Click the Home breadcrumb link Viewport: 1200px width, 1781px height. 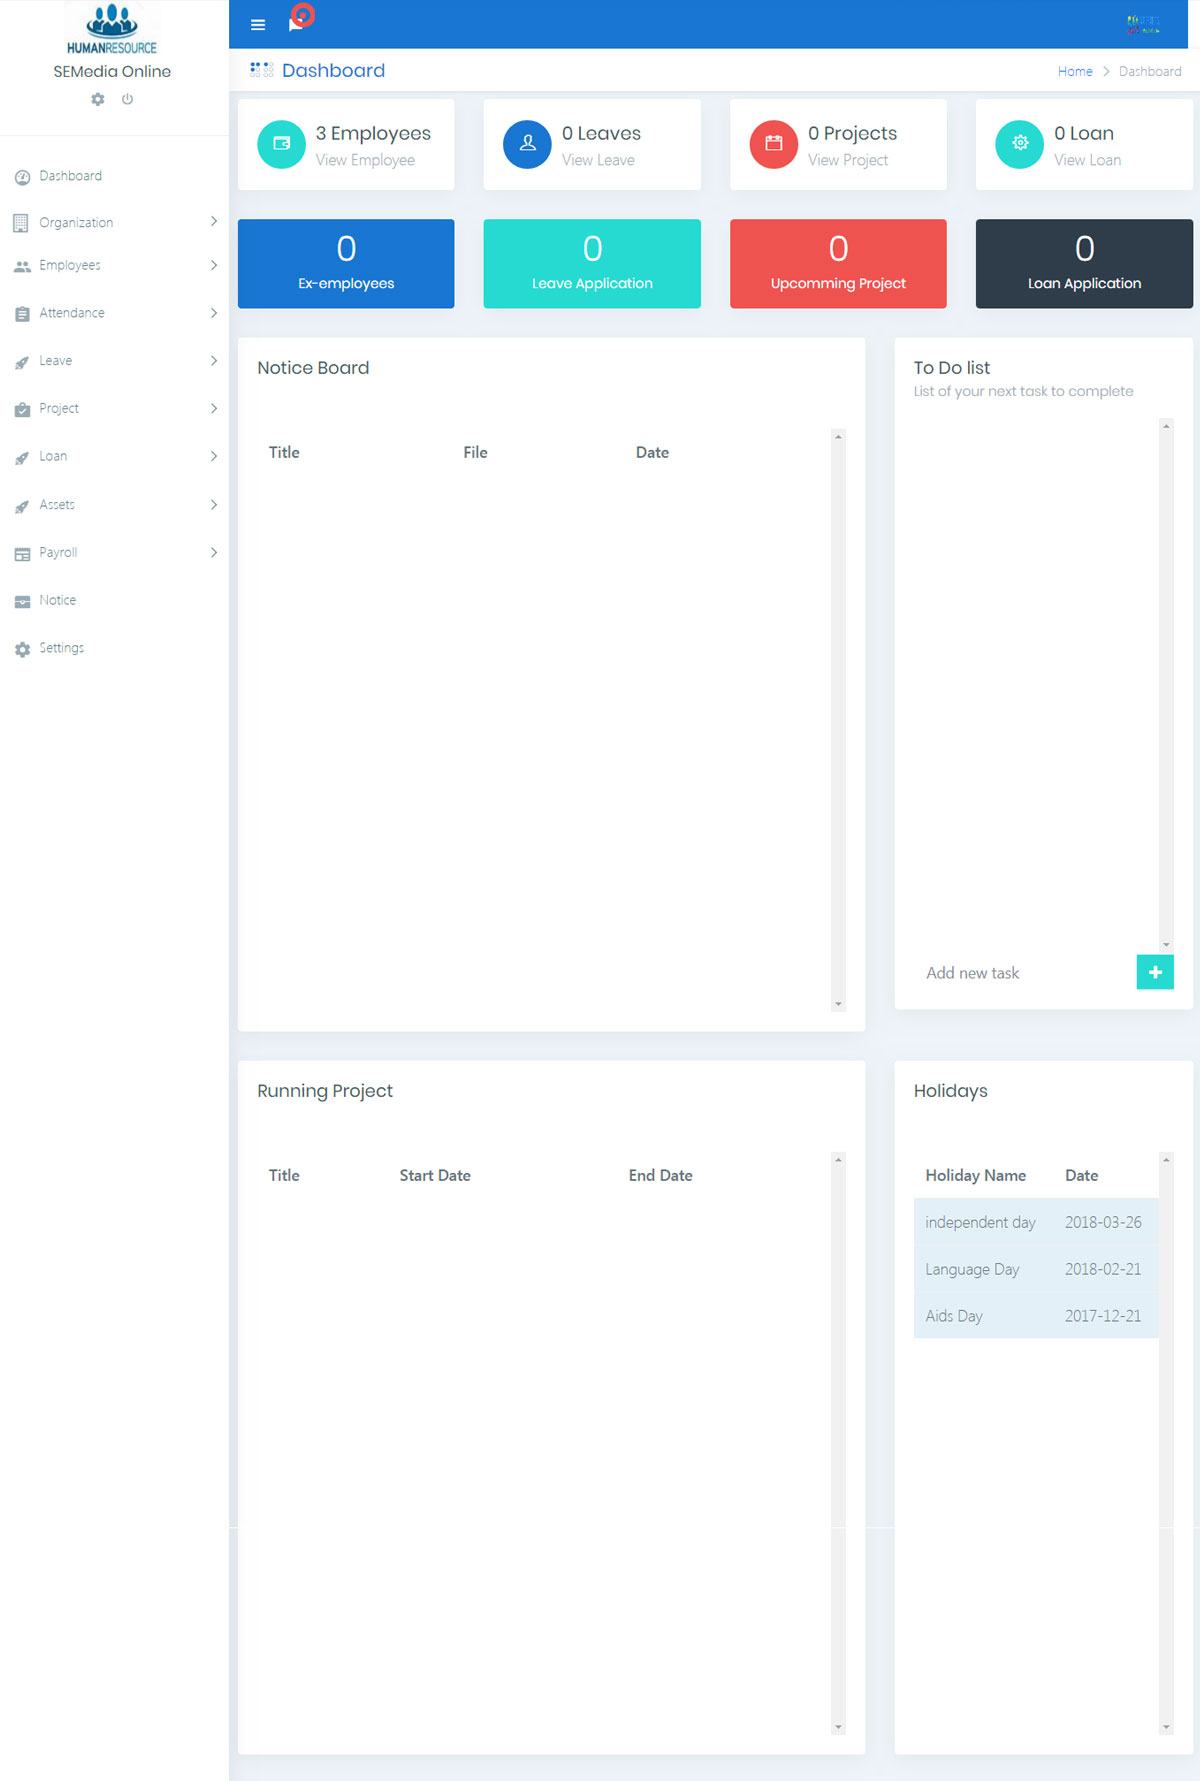pos(1075,72)
